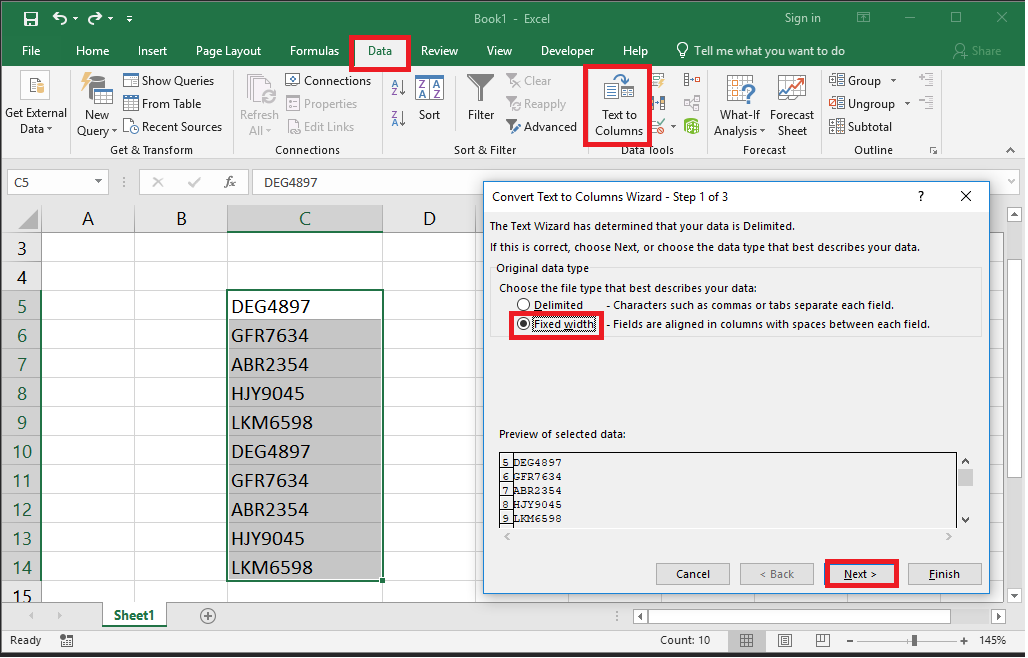Click the Remove Duplicates icon
Image resolution: width=1028 pixels, height=658 pixels.
coord(658,103)
